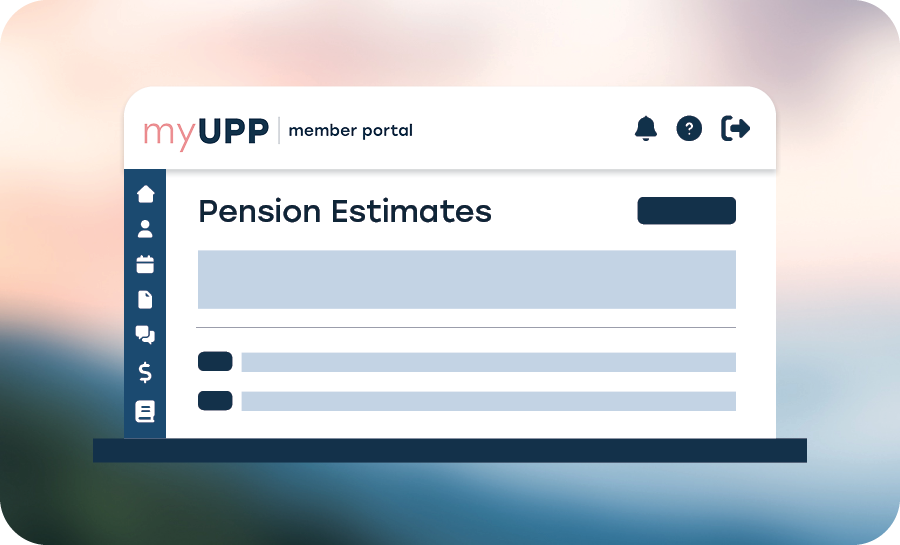Select the second light blue row bar
Screen dimensions: 900x545
[488, 401]
